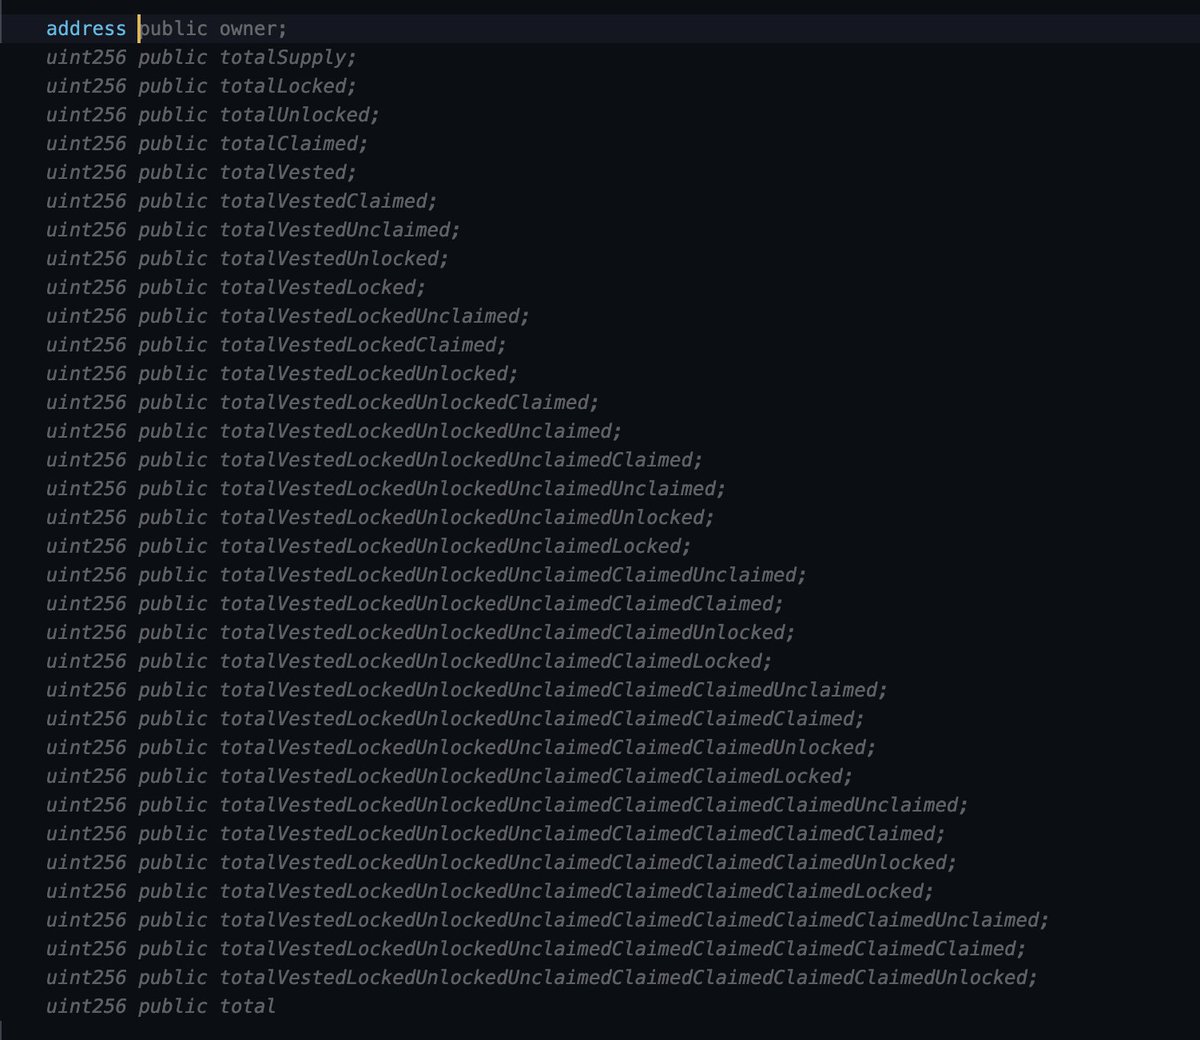This screenshot has width=1200, height=1040.
Task: Click 'totalVestedLockedUnlockedUnclaimed;' in the code
Action: pos(421,431)
